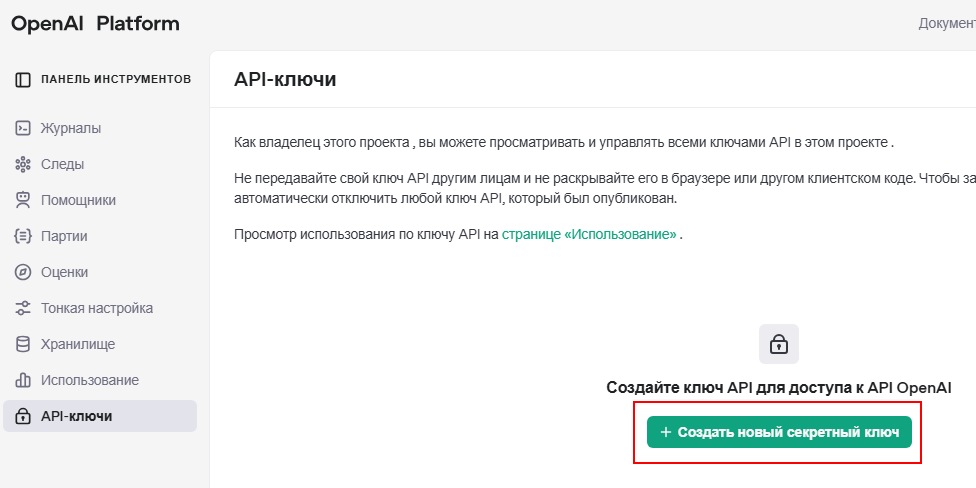Click the Журналы terminal icon

(x=22, y=128)
